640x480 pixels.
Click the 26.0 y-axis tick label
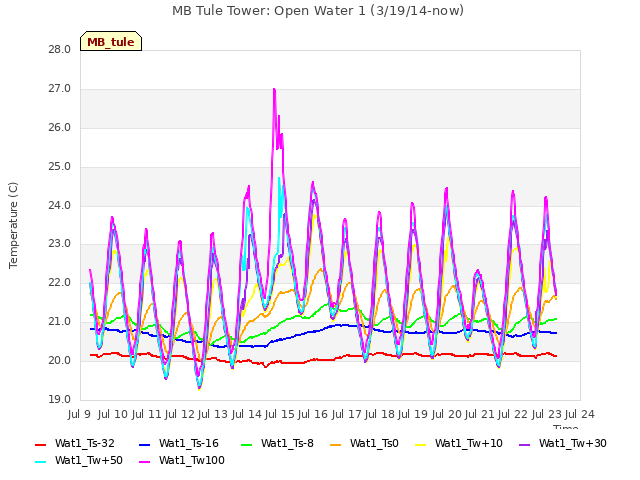pyautogui.click(x=60, y=128)
